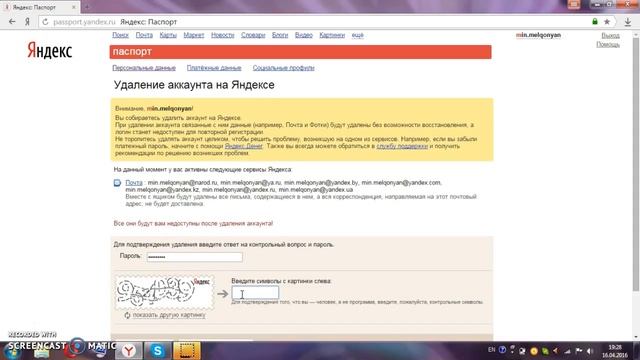Open Почта in top navigation
This screenshot has height=360, width=640.
click(x=144, y=35)
